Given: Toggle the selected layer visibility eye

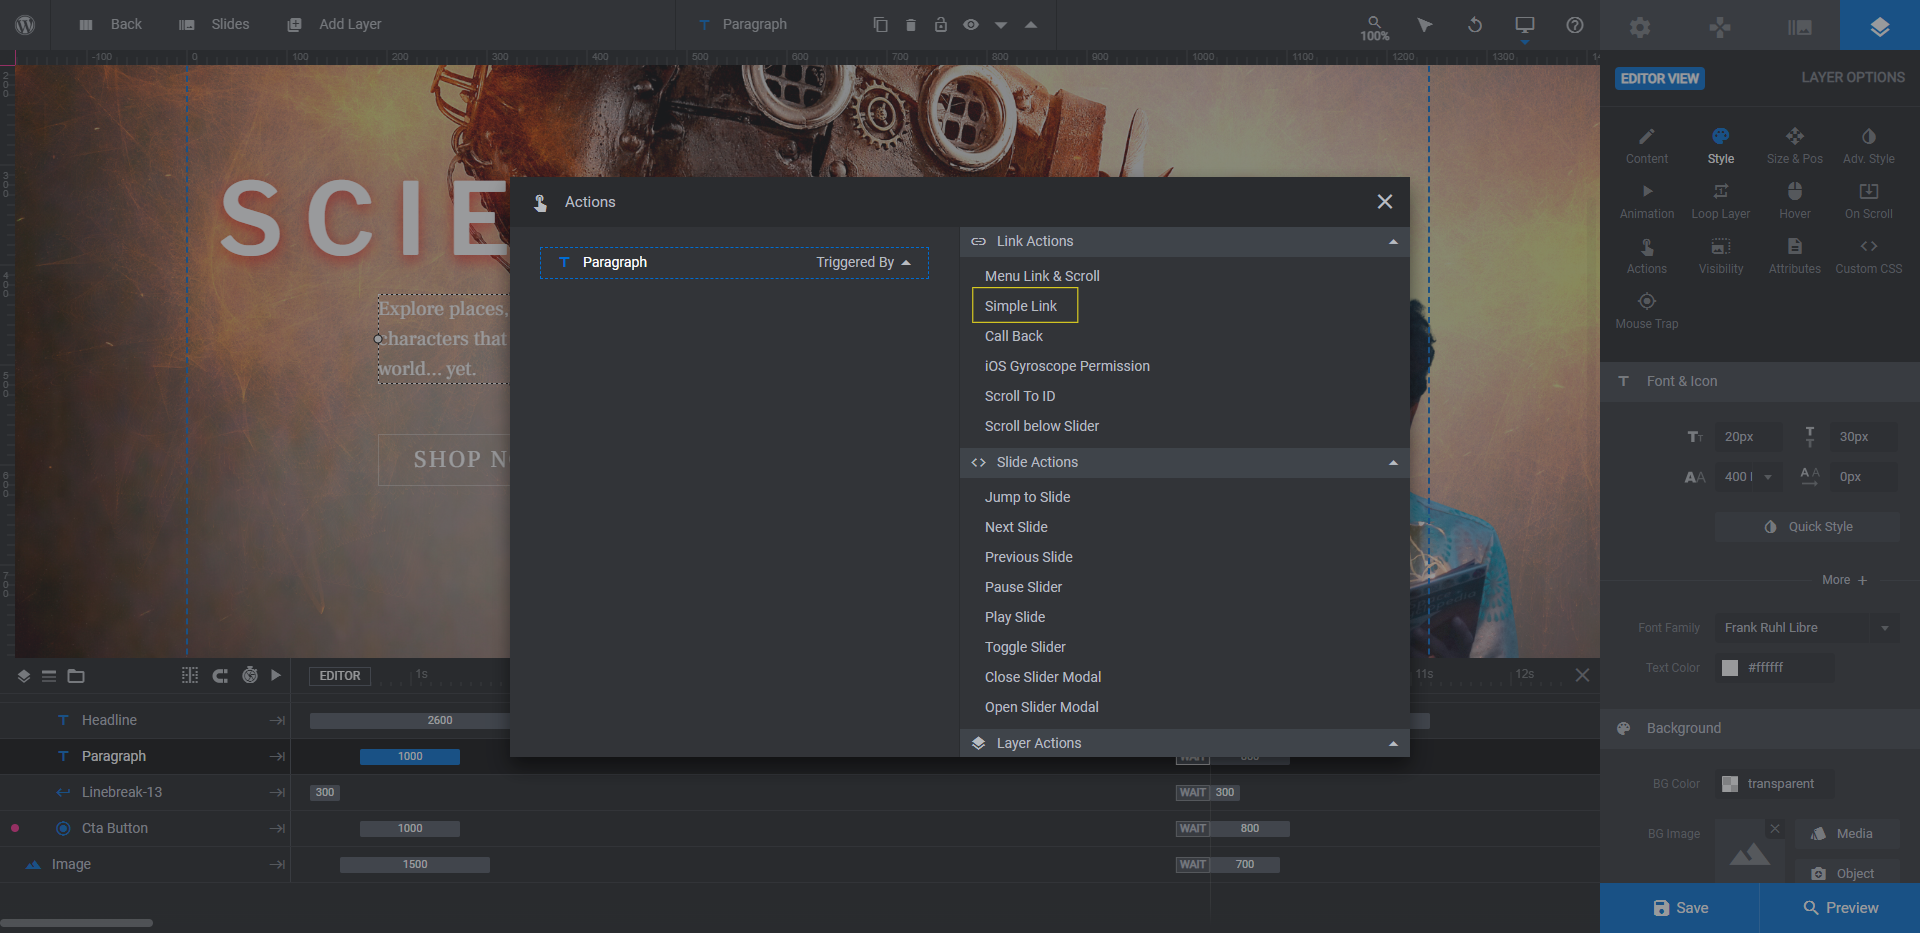Looking at the screenshot, I should (x=971, y=25).
